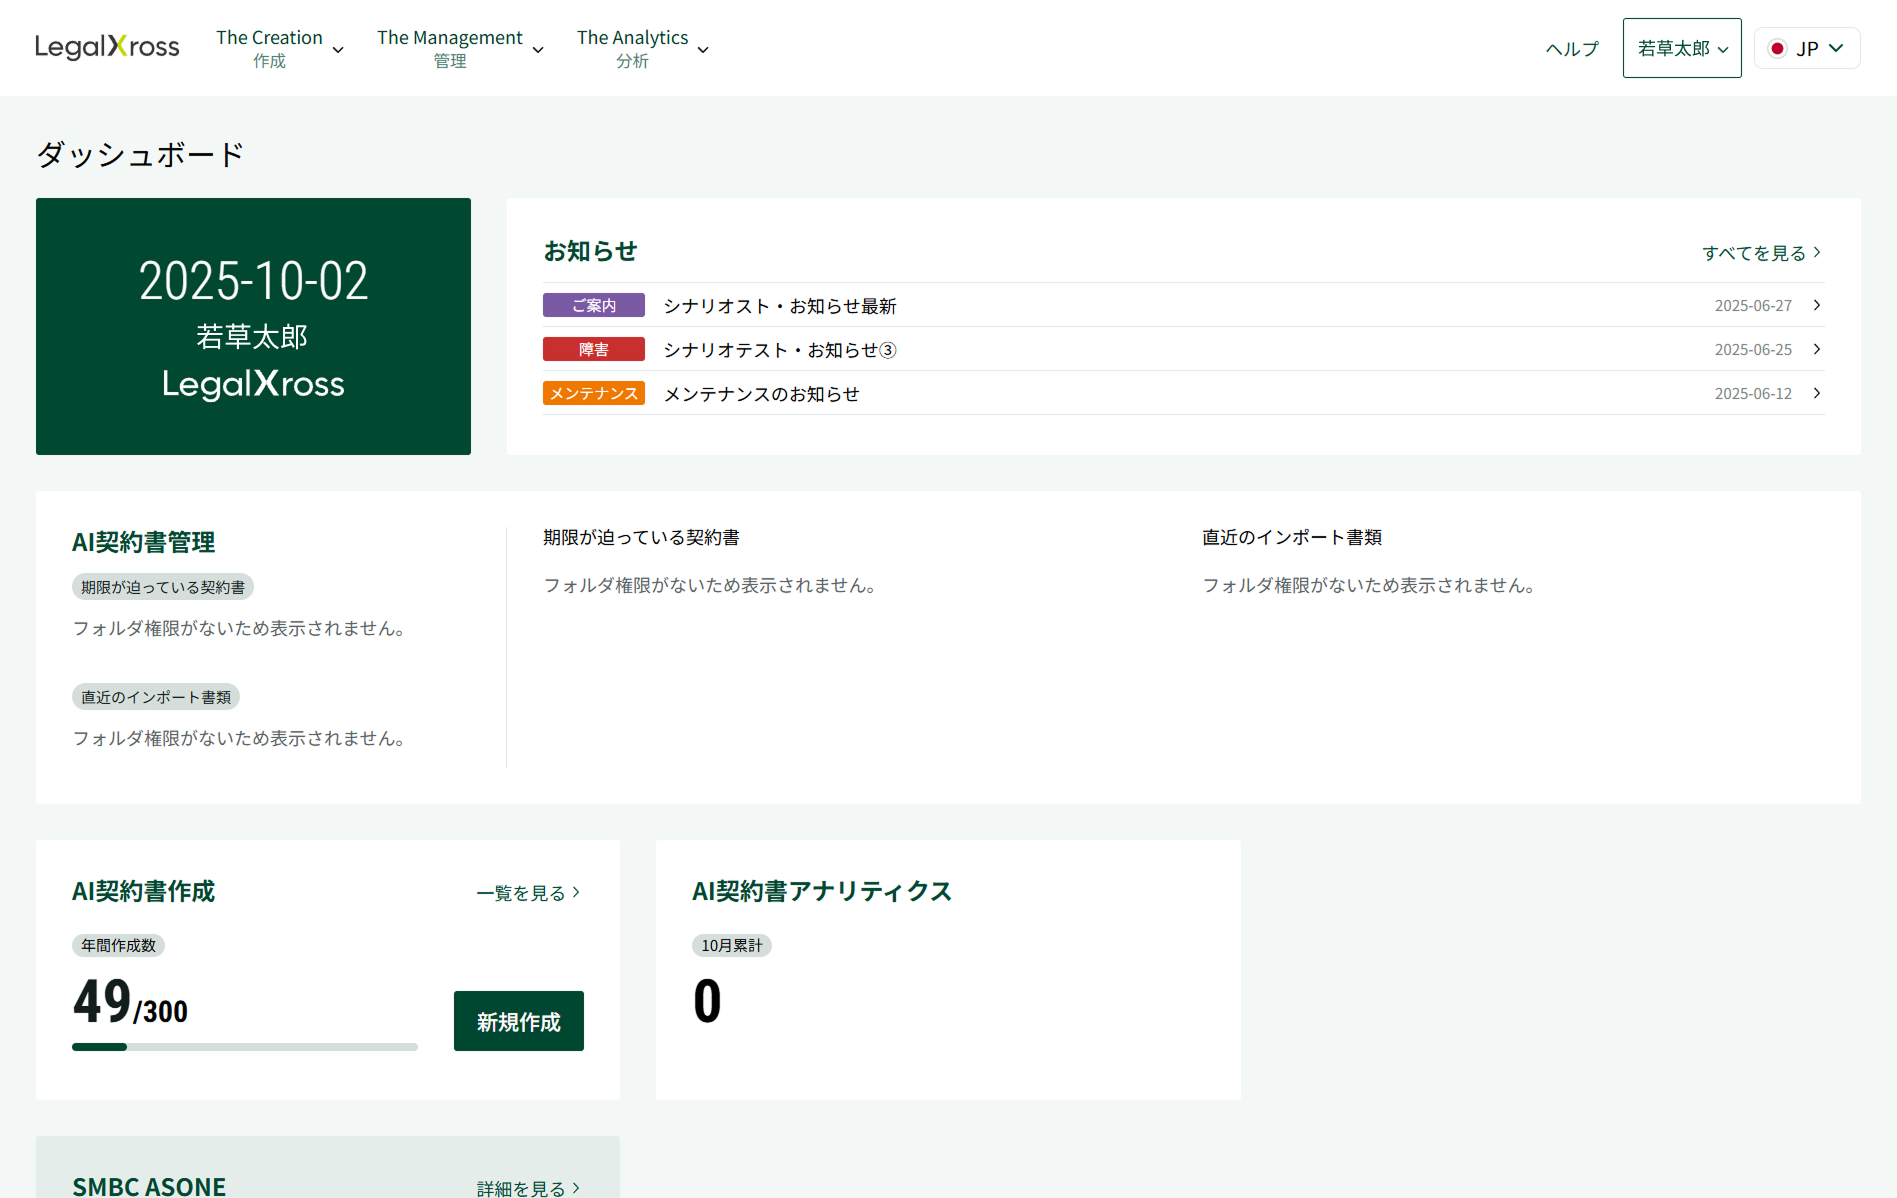This screenshot has height=1198, width=1897.
Task: Click the 新規作成 button
Action: click(x=518, y=1021)
